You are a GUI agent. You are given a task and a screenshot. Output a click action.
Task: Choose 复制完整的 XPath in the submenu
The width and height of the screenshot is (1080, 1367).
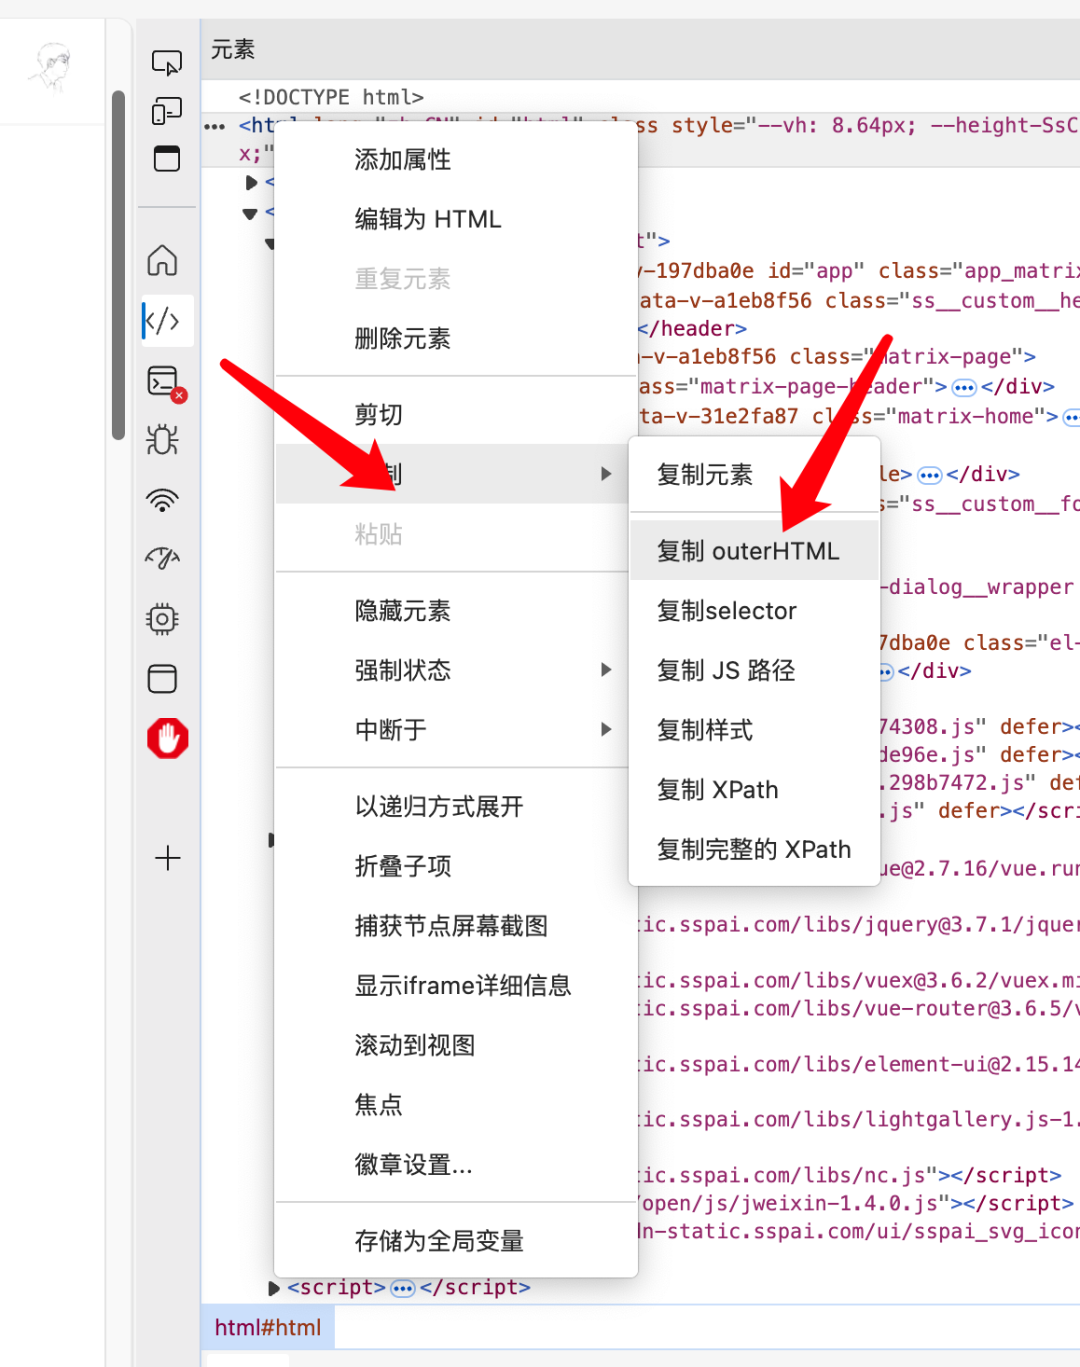tap(754, 850)
